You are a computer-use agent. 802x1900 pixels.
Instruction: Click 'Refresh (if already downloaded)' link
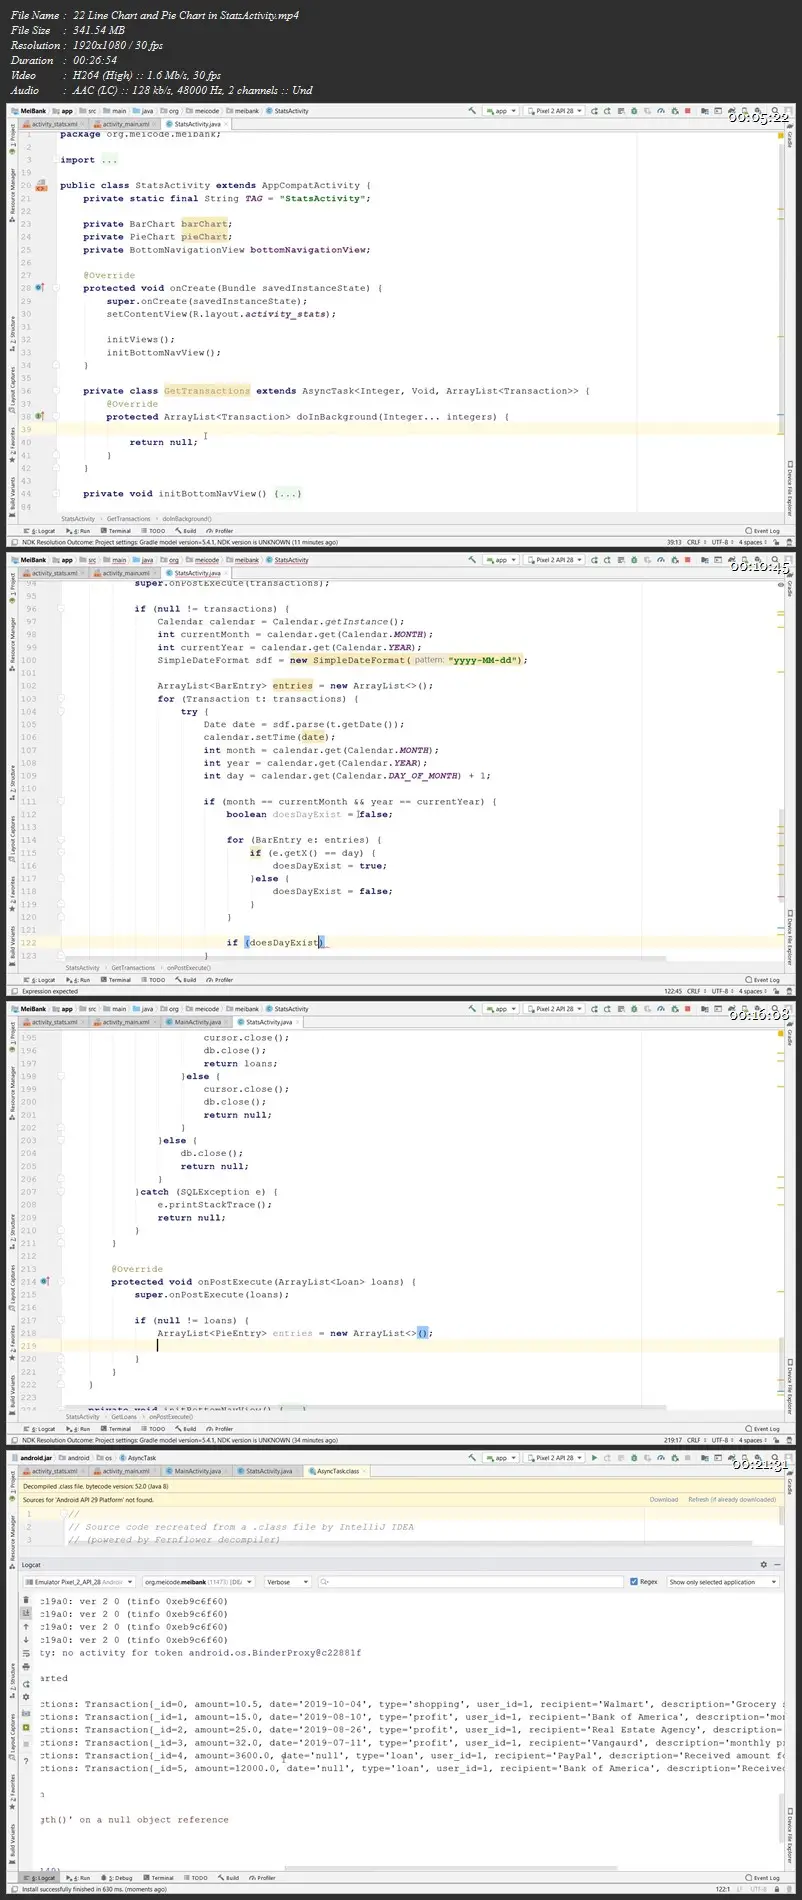(x=732, y=1500)
